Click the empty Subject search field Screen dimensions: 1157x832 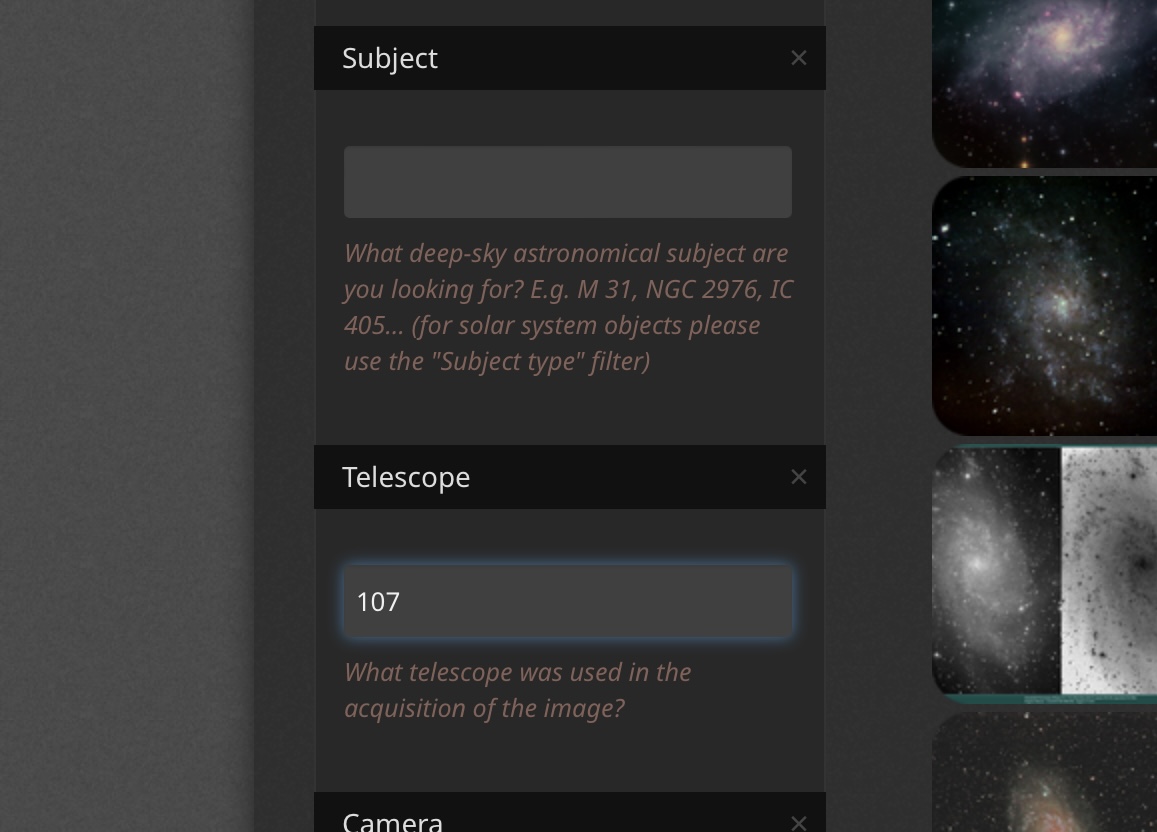click(567, 182)
